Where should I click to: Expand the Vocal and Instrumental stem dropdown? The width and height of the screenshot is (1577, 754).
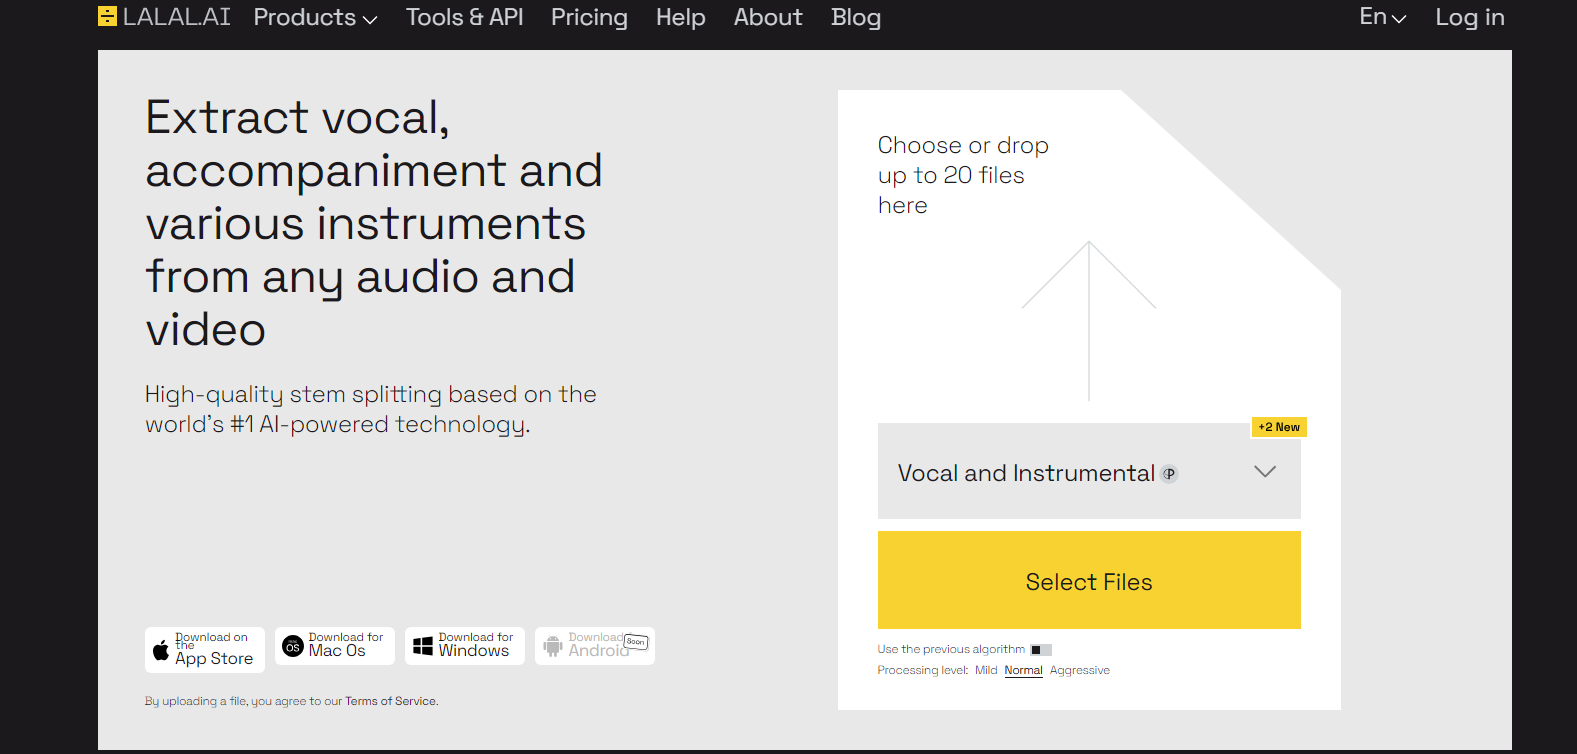(x=1089, y=471)
